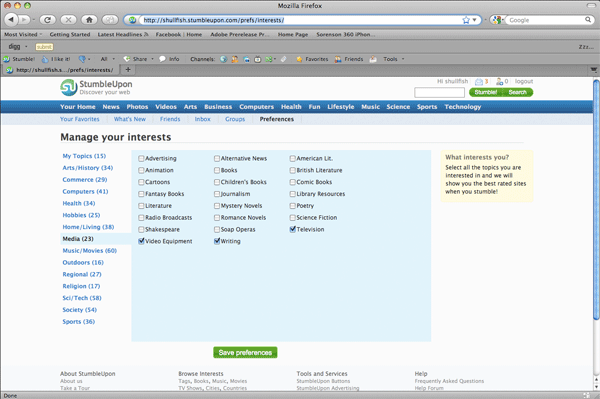Open the All topics dropdown in toolbar
This screenshot has width=600, height=399.
click(113, 59)
